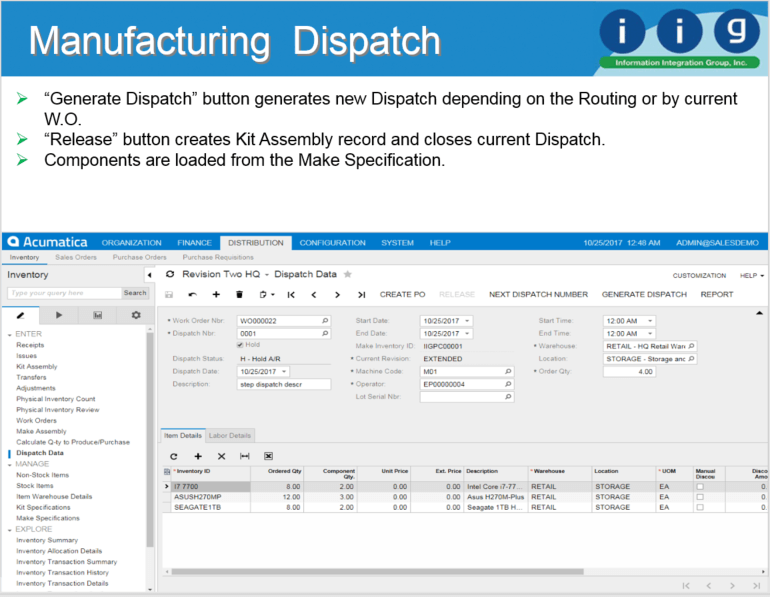Fit columns in the Item Details grid
Image resolution: width=770 pixels, height=597 pixels.
pos(245,457)
